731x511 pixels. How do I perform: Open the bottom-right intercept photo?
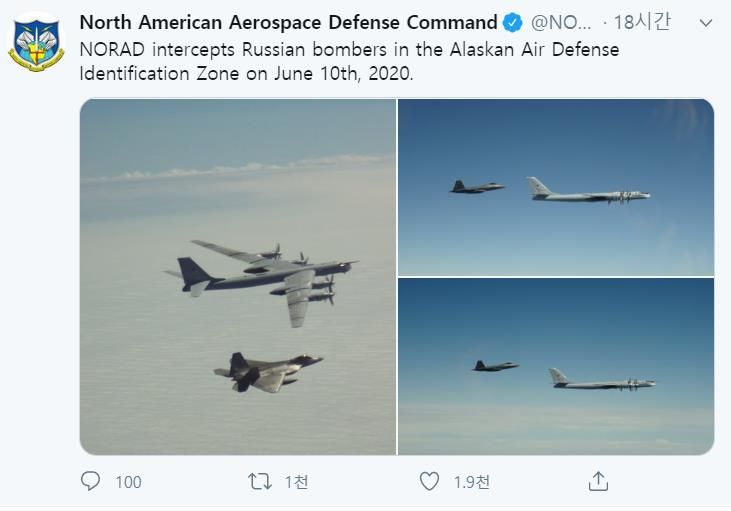tap(556, 366)
